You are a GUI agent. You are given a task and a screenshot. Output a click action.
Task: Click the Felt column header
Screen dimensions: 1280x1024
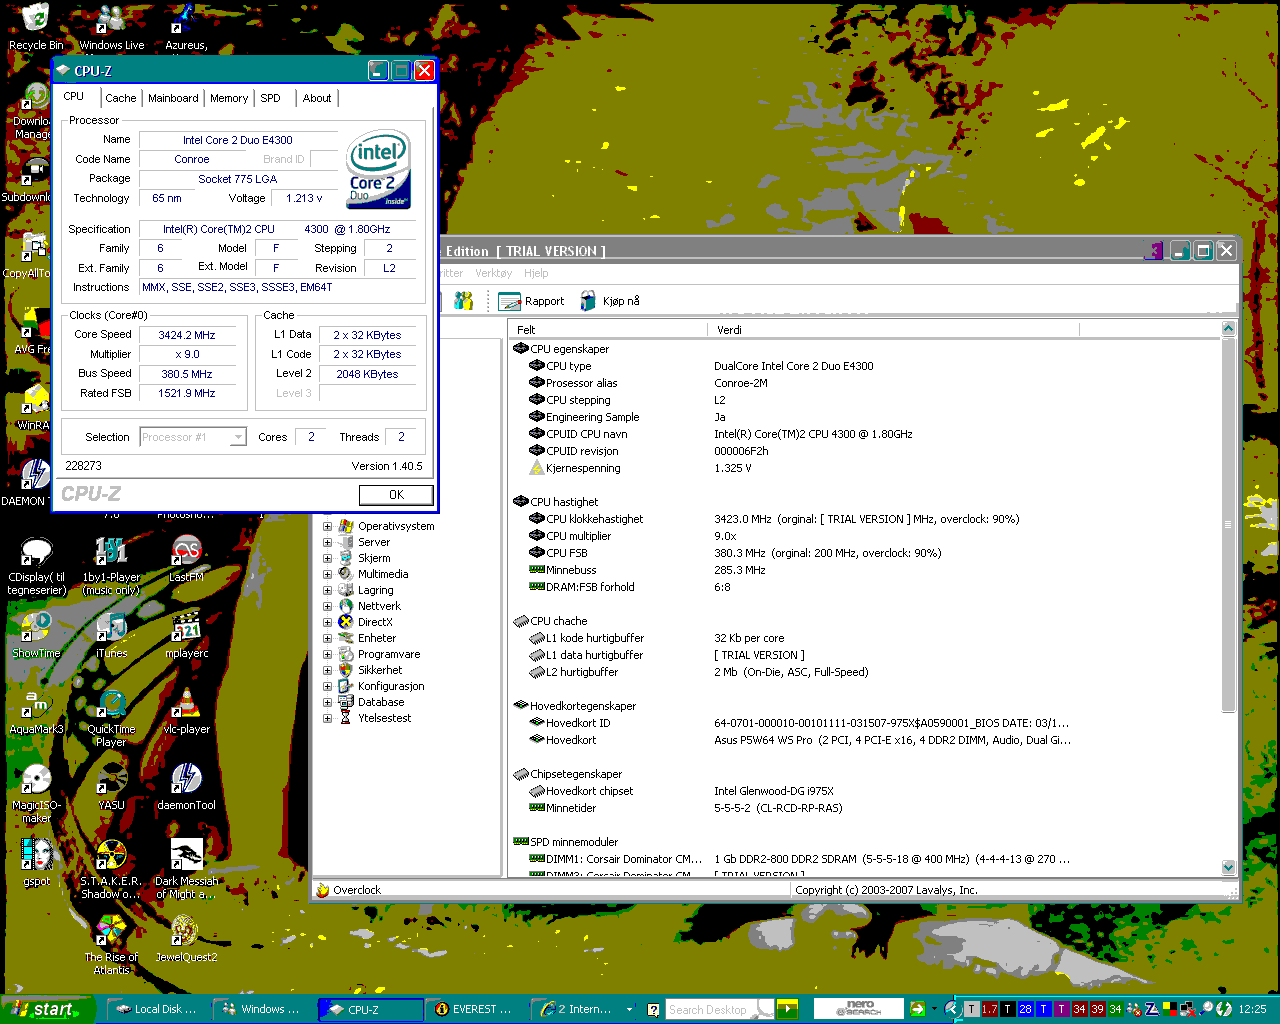(608, 329)
